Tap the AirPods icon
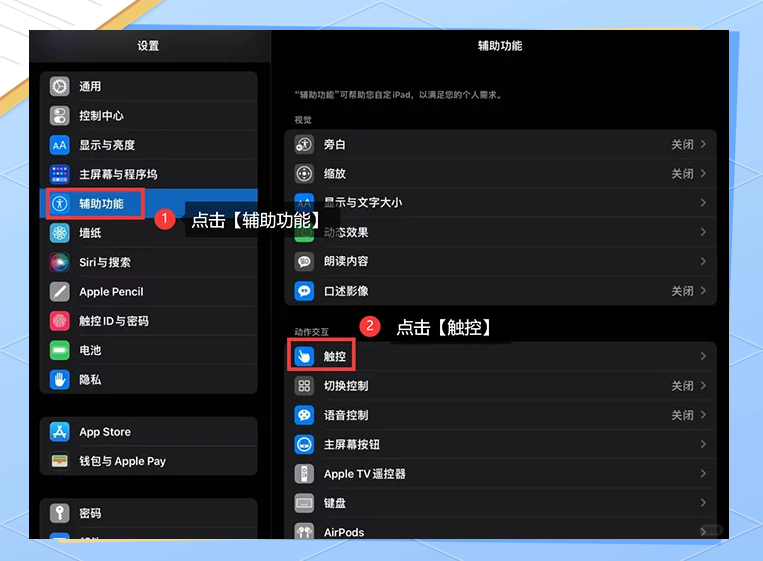The image size is (763, 561). click(x=304, y=531)
